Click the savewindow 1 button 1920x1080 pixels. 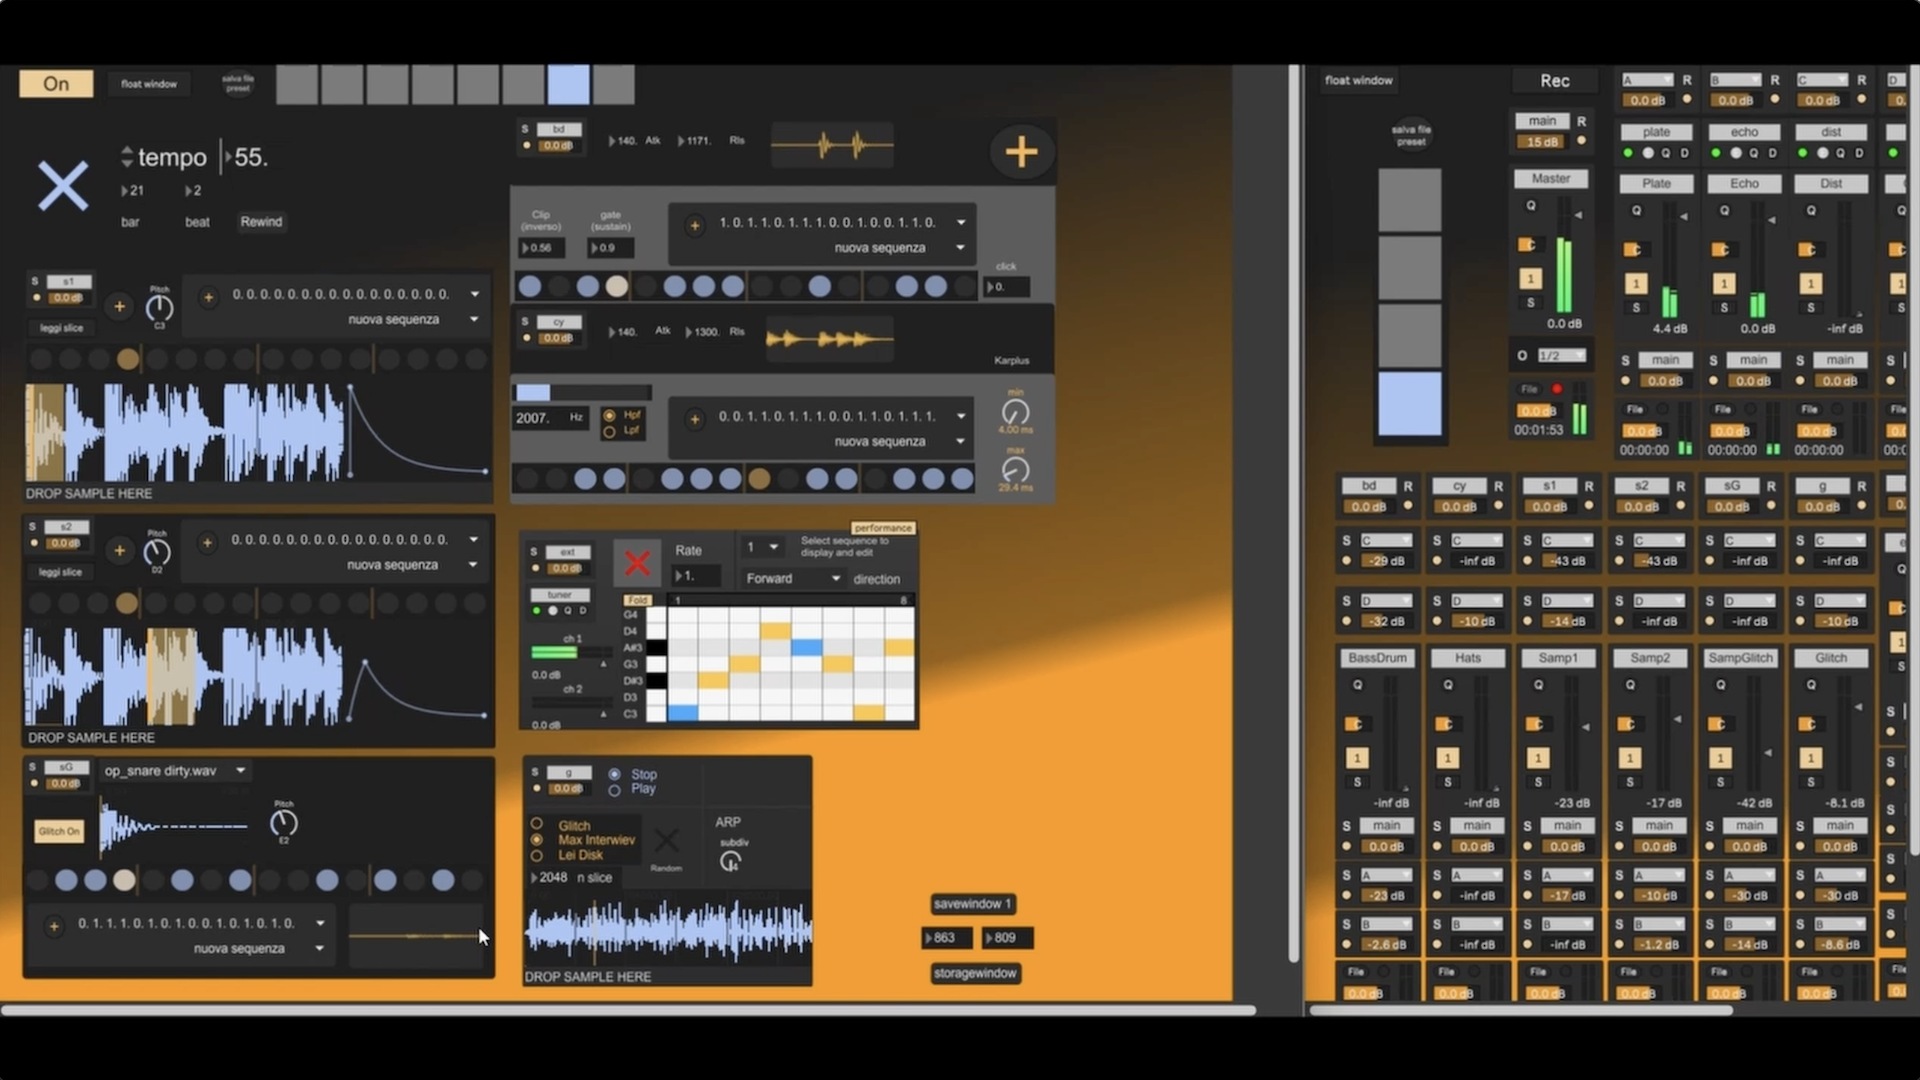pos(973,904)
